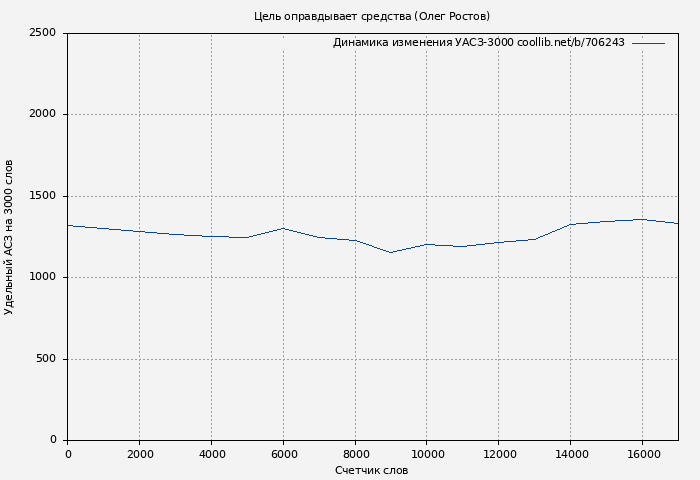Click the 500 tick label on y-axis
Image resolution: width=700 pixels, height=480 pixels.
coord(46,359)
